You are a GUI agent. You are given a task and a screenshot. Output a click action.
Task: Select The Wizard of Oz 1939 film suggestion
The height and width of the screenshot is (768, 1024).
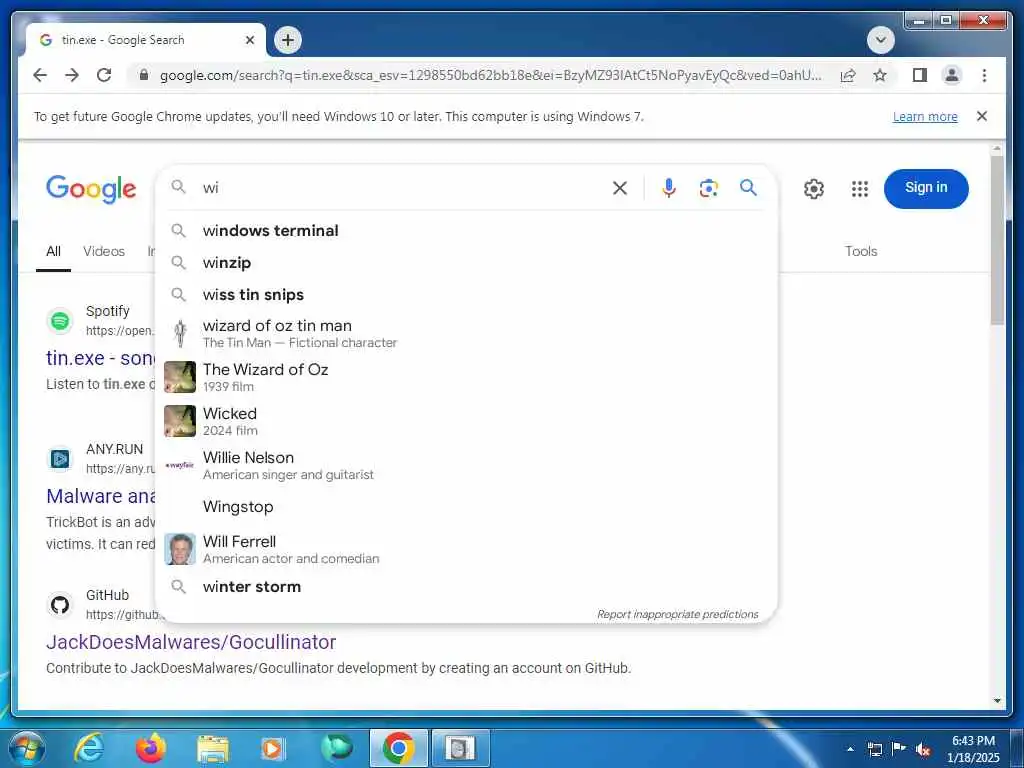(466, 377)
